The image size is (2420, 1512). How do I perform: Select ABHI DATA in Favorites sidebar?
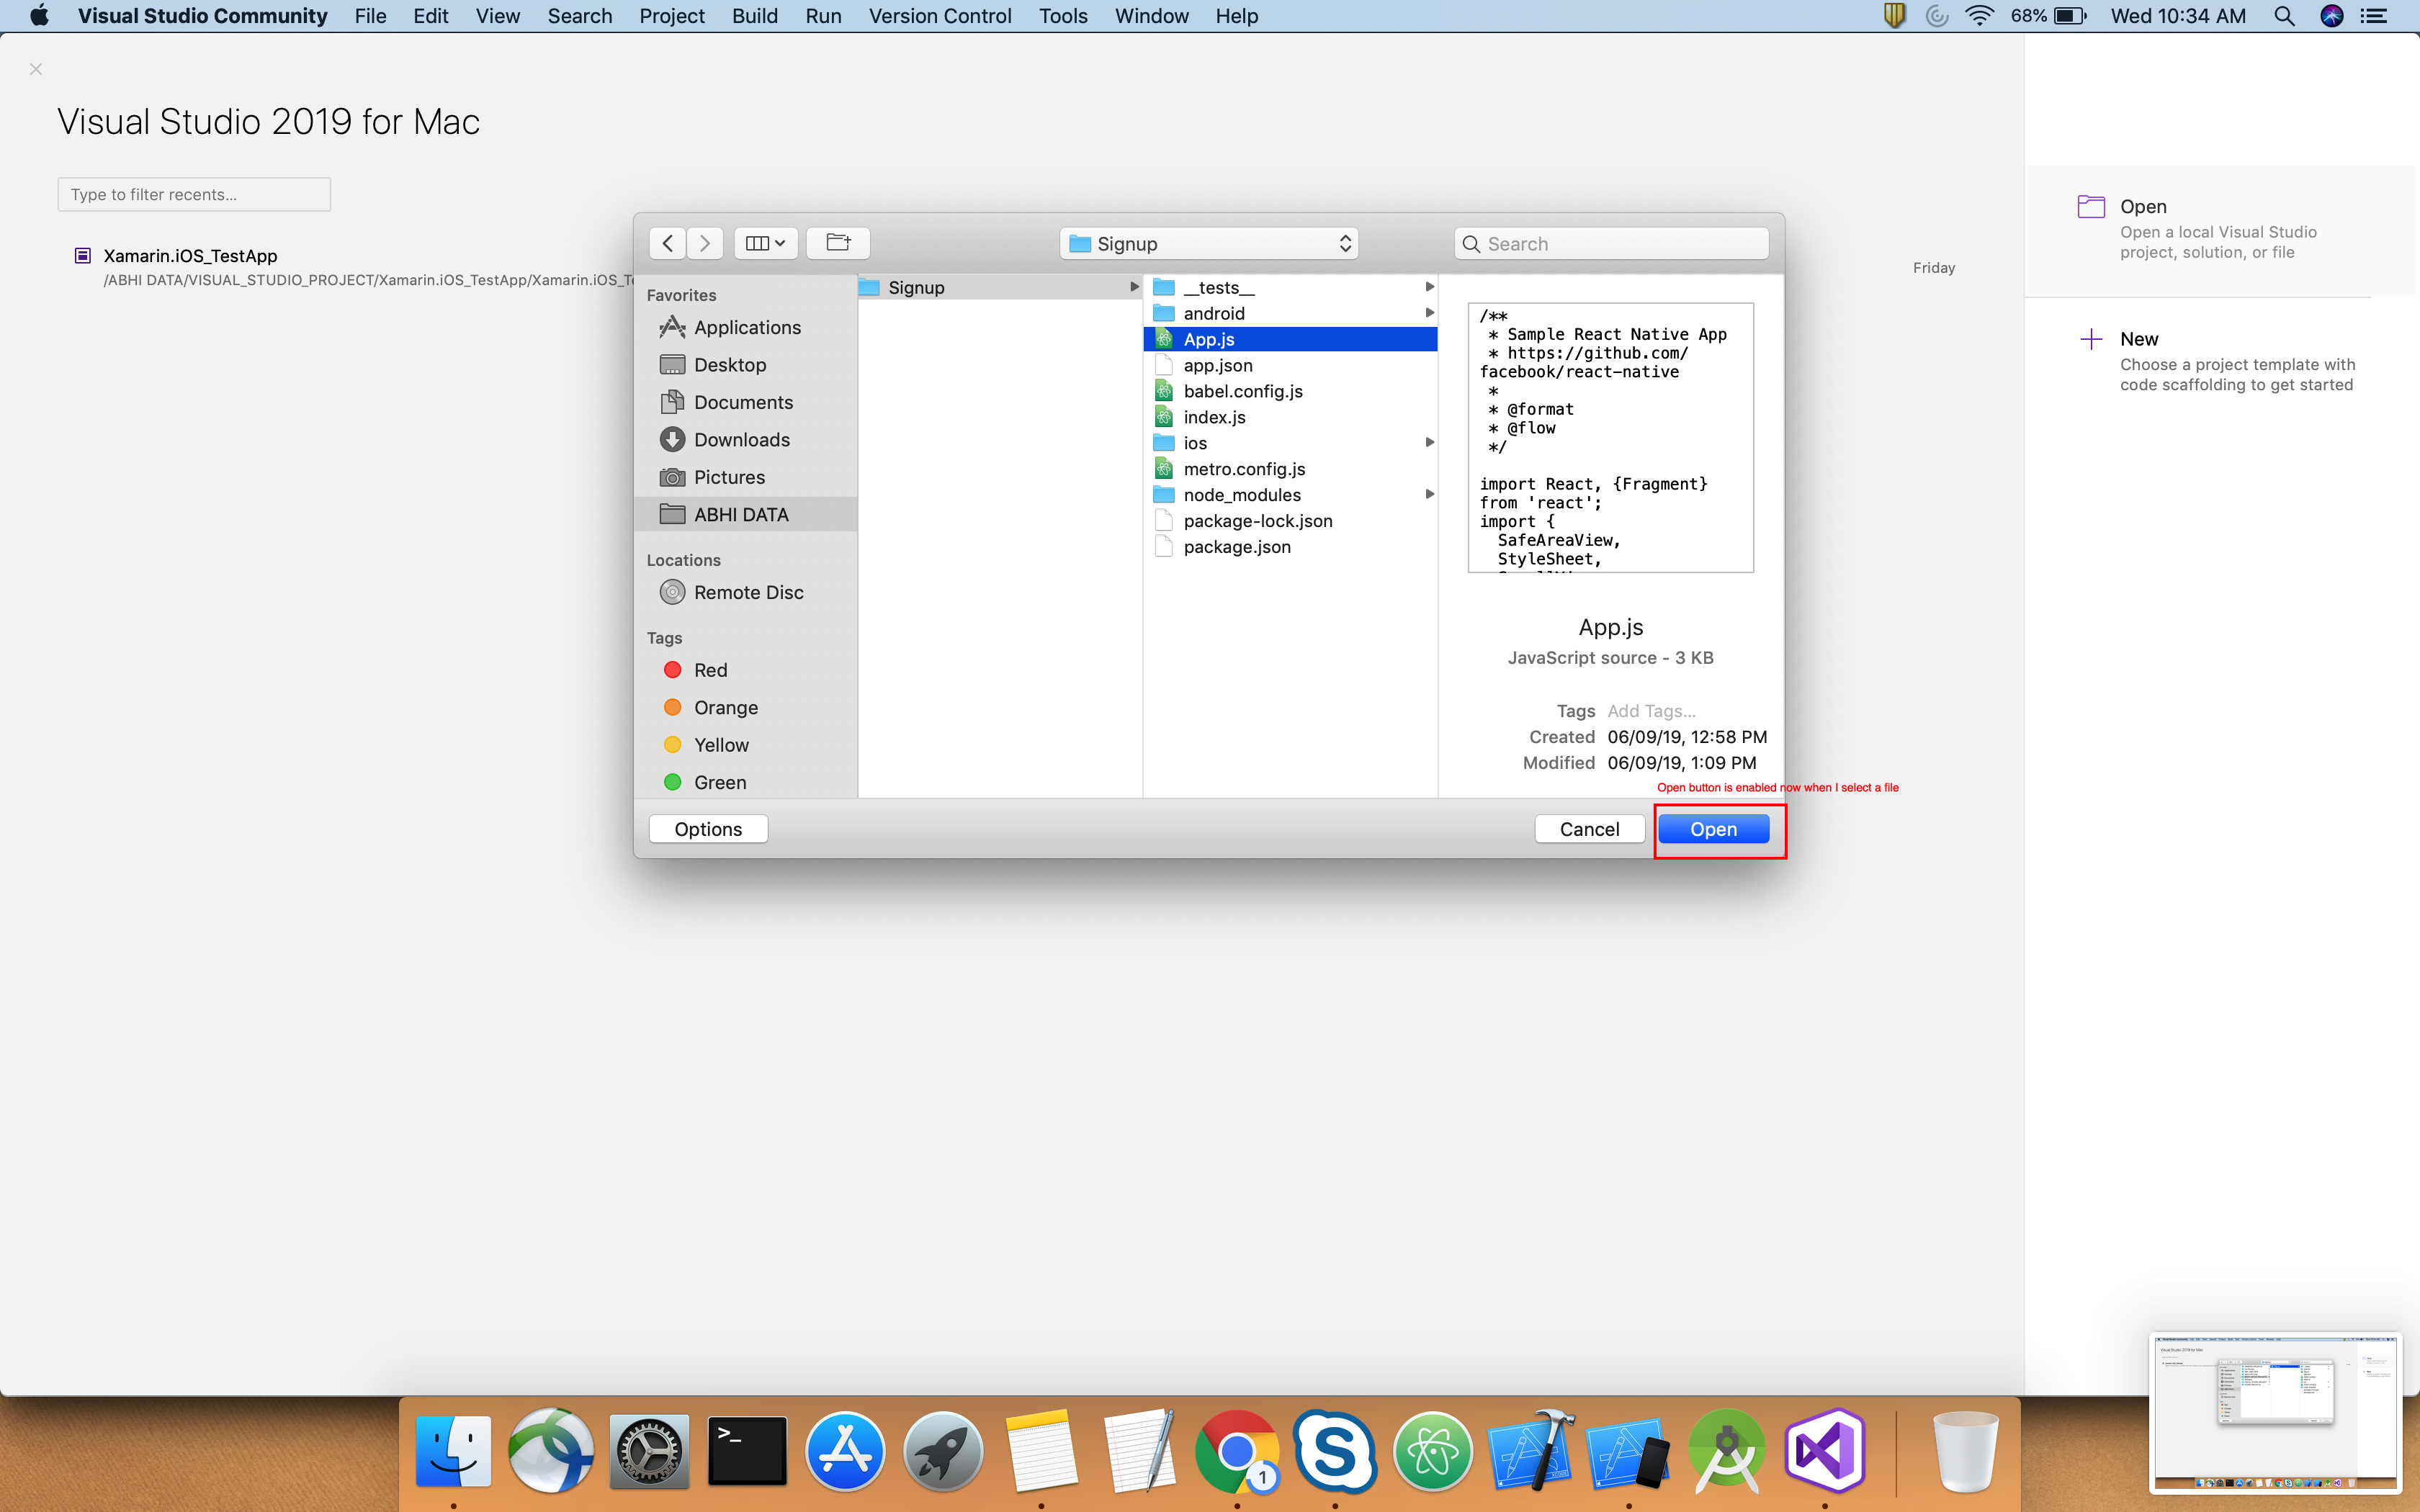(746, 514)
